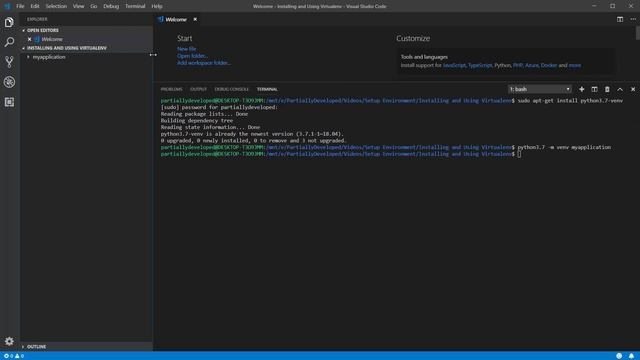The height and width of the screenshot is (360, 640).
Task: Open the Extensions view
Action: 9,102
